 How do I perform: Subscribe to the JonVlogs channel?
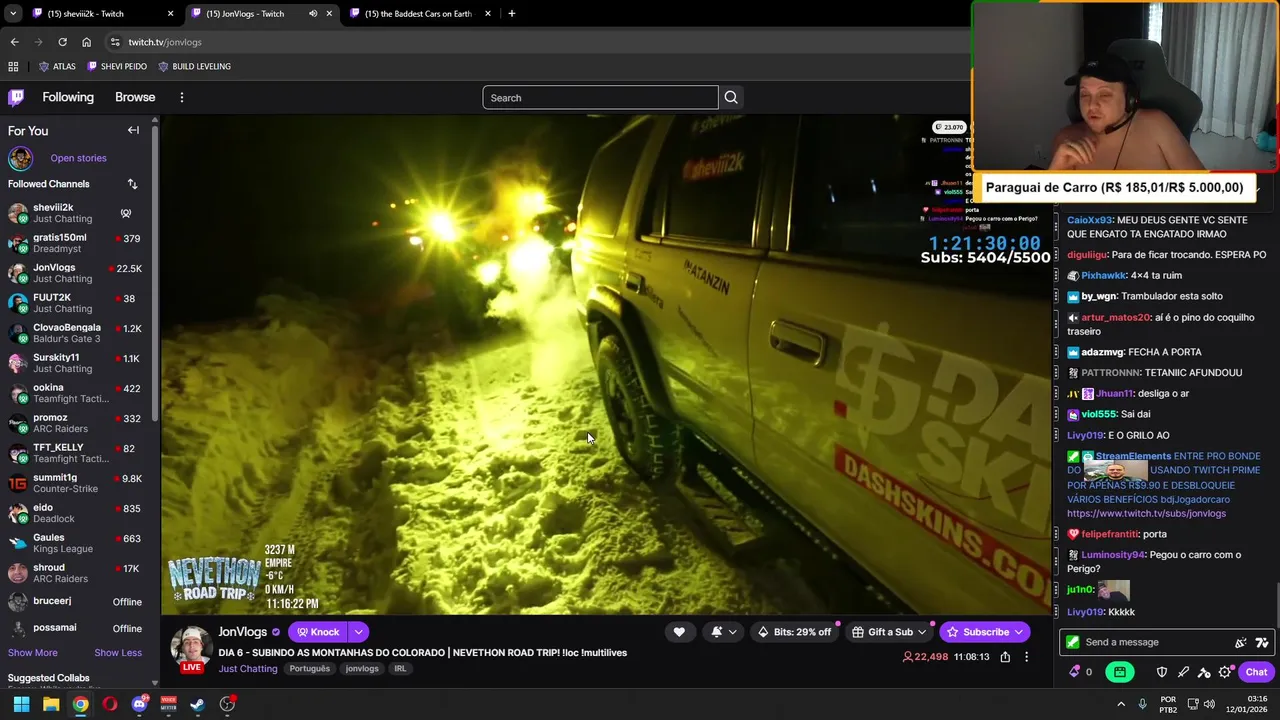pyautogui.click(x=985, y=632)
